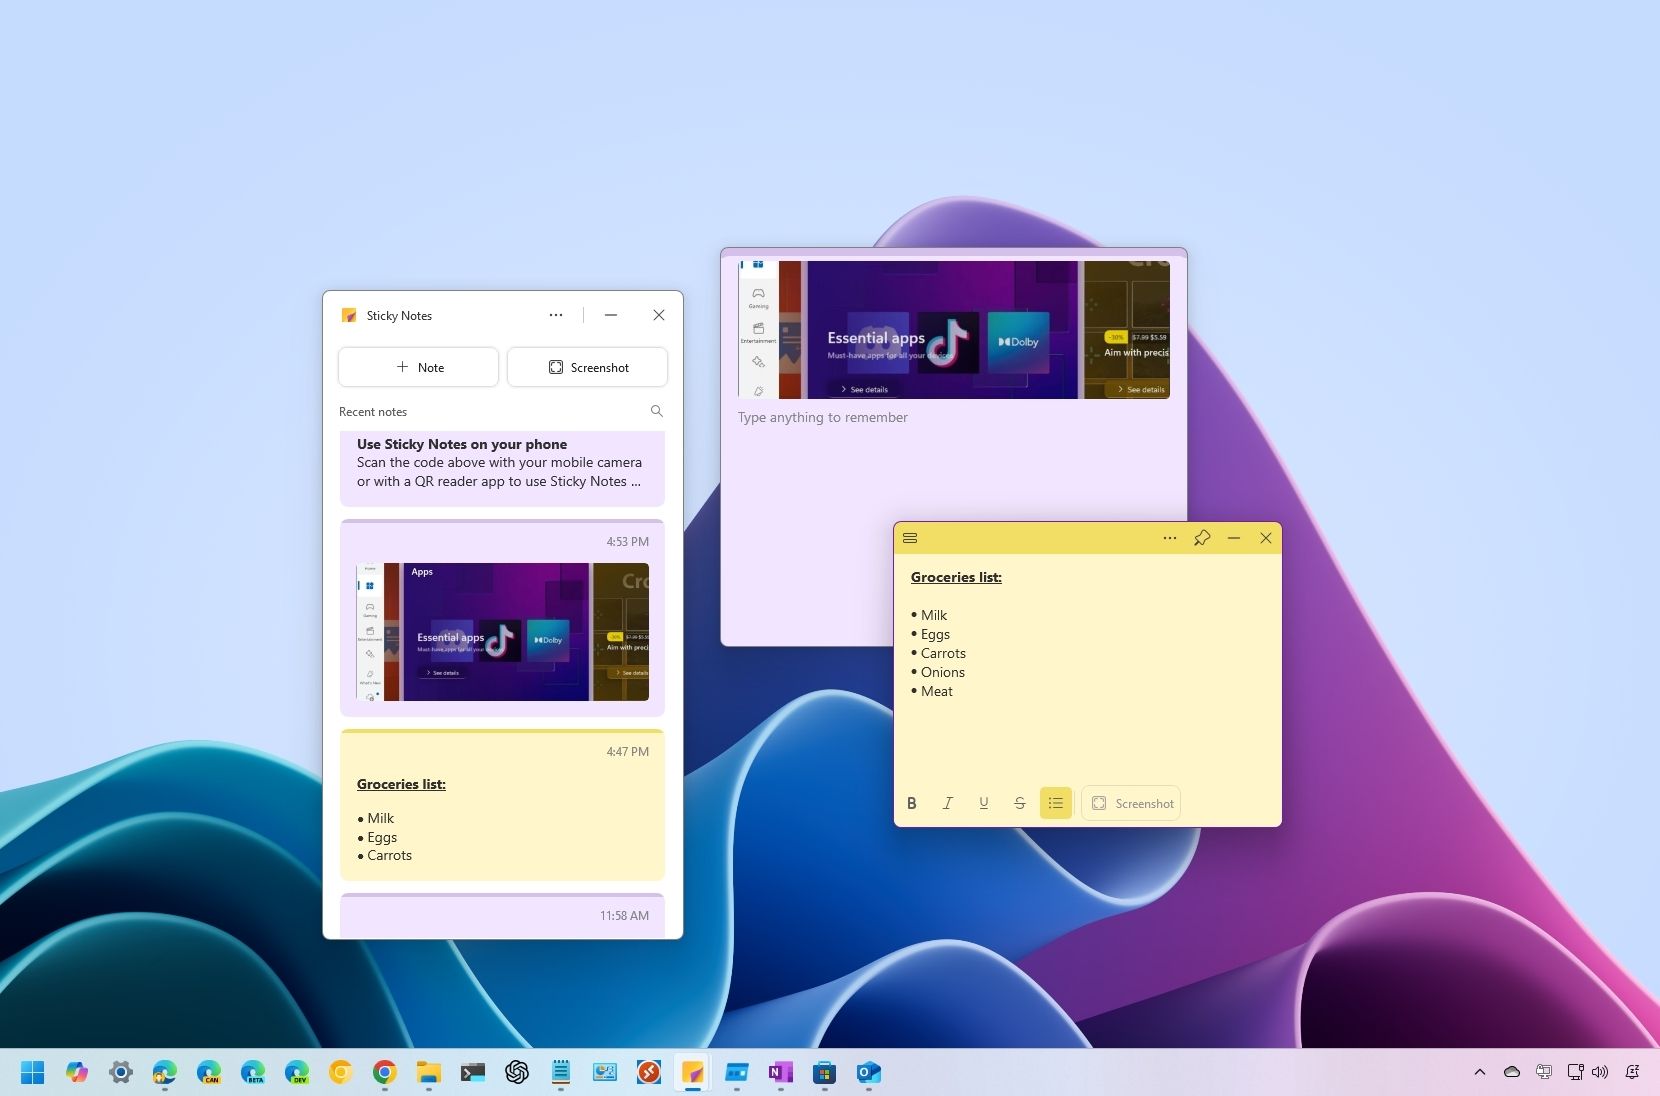Open the Screenshot tool on the yellow note
Viewport: 1660px width, 1096px height.
(x=1131, y=803)
